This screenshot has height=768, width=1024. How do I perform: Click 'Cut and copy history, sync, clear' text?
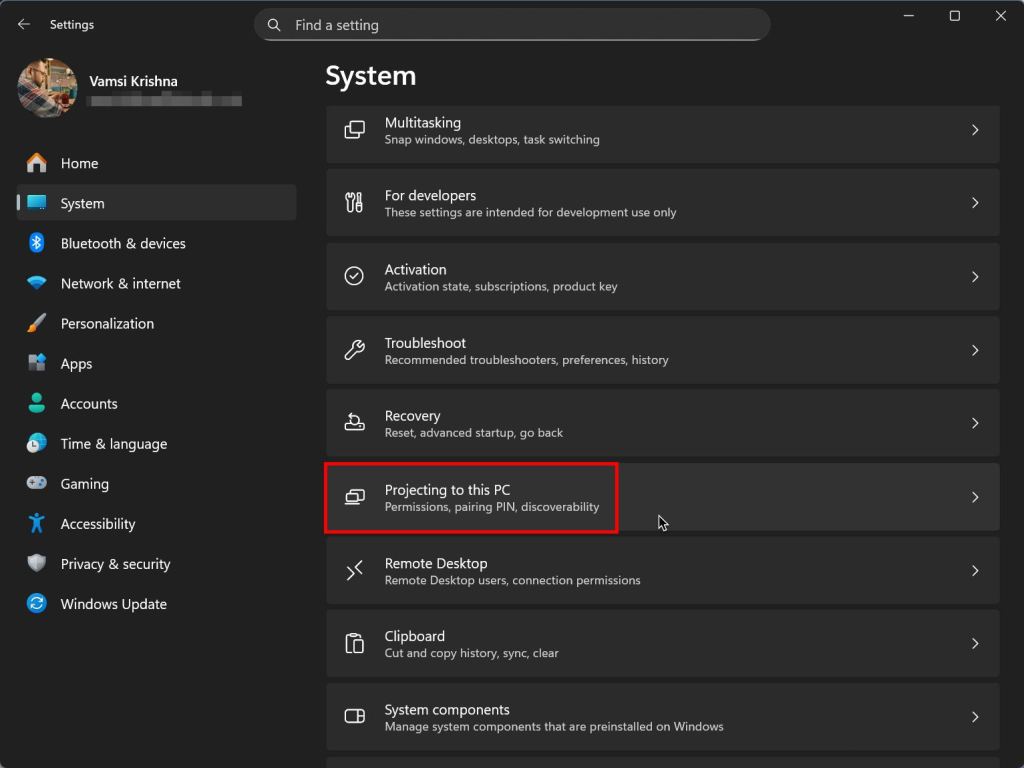(472, 653)
